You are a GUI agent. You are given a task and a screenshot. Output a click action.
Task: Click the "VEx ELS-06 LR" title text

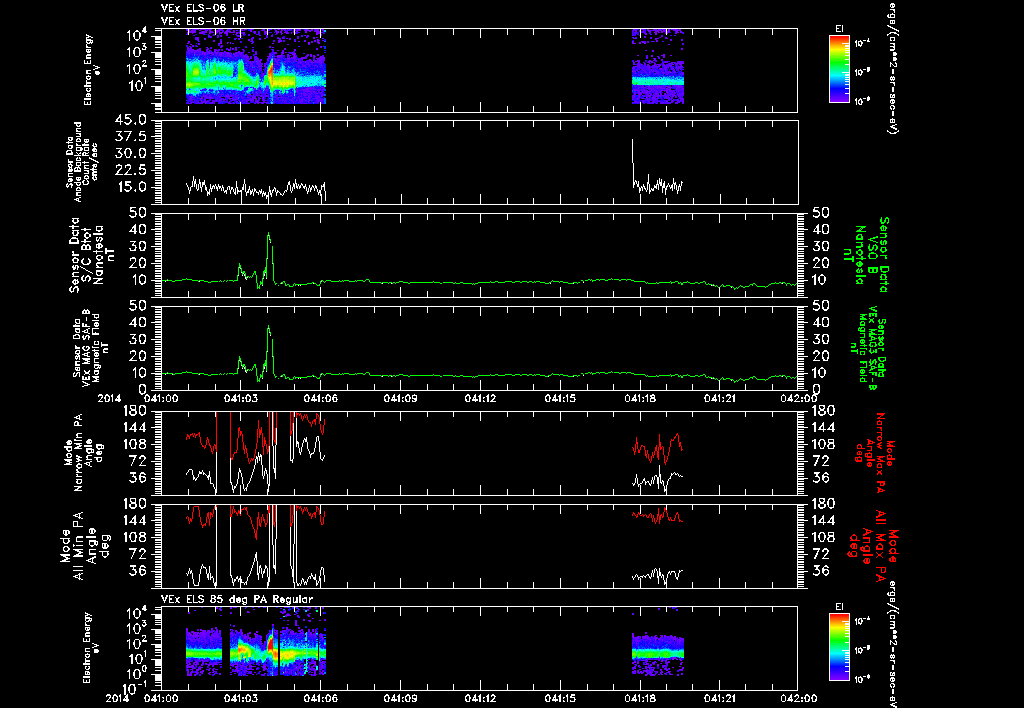[x=203, y=8]
